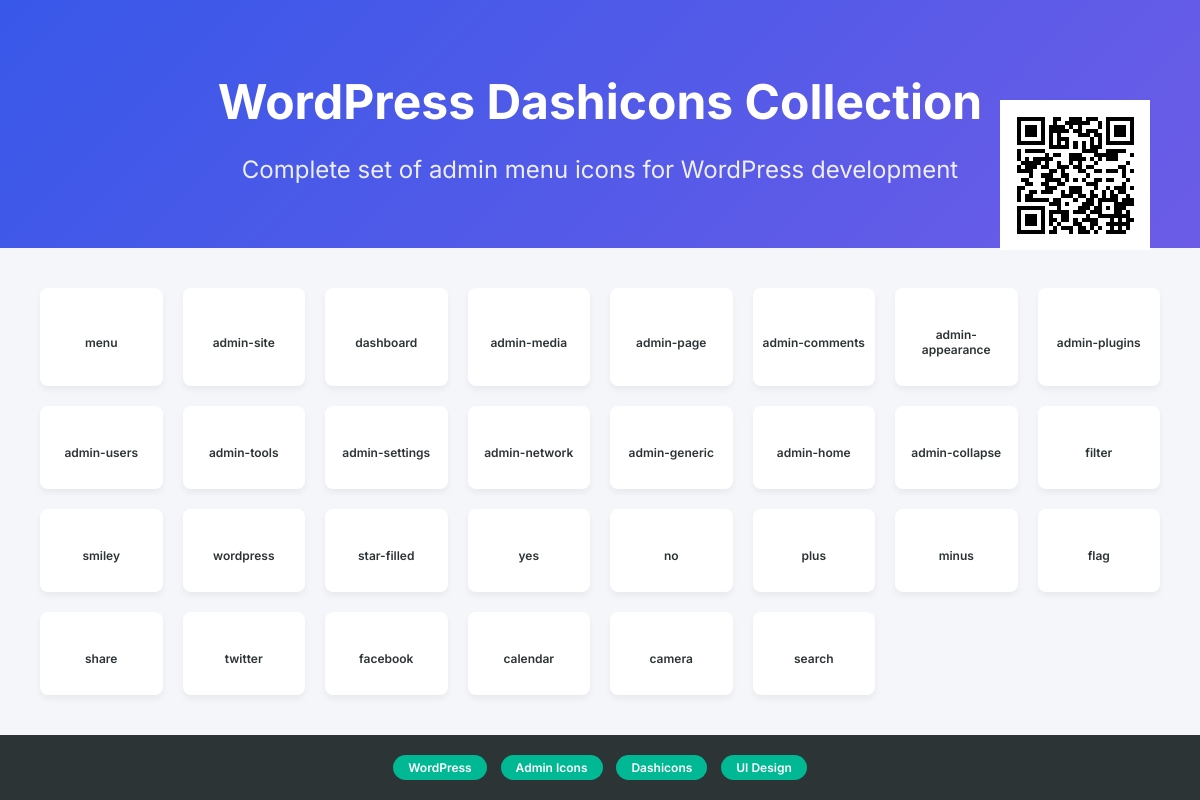Click the 'Complete set of admin menu icons' subtitle
The height and width of the screenshot is (800, 1200).
600,170
